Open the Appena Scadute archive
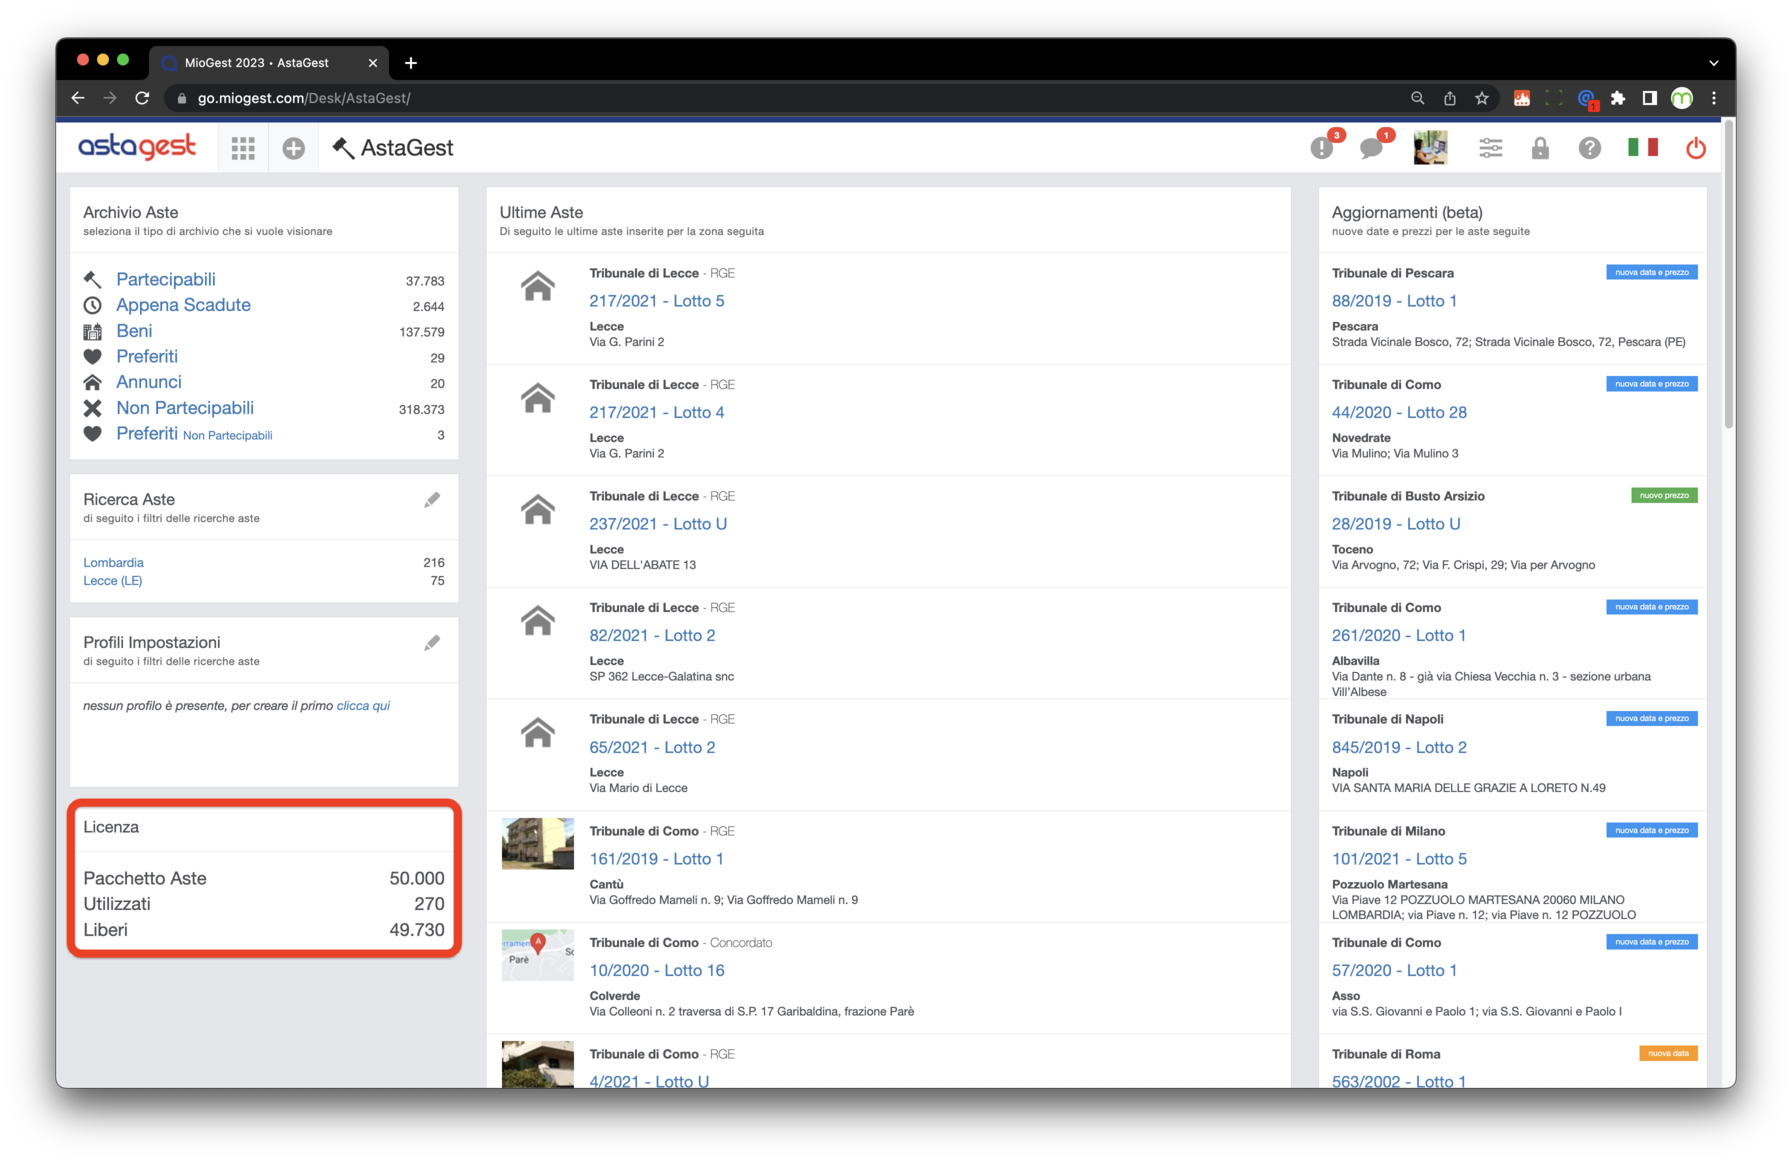Screen dimensions: 1792x1162 pos(183,305)
